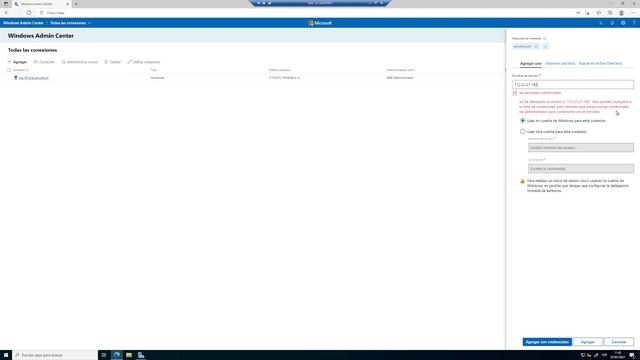Screen dimensions: 640x360
Task: Click the plus button to add tag
Action: (x=546, y=47)
